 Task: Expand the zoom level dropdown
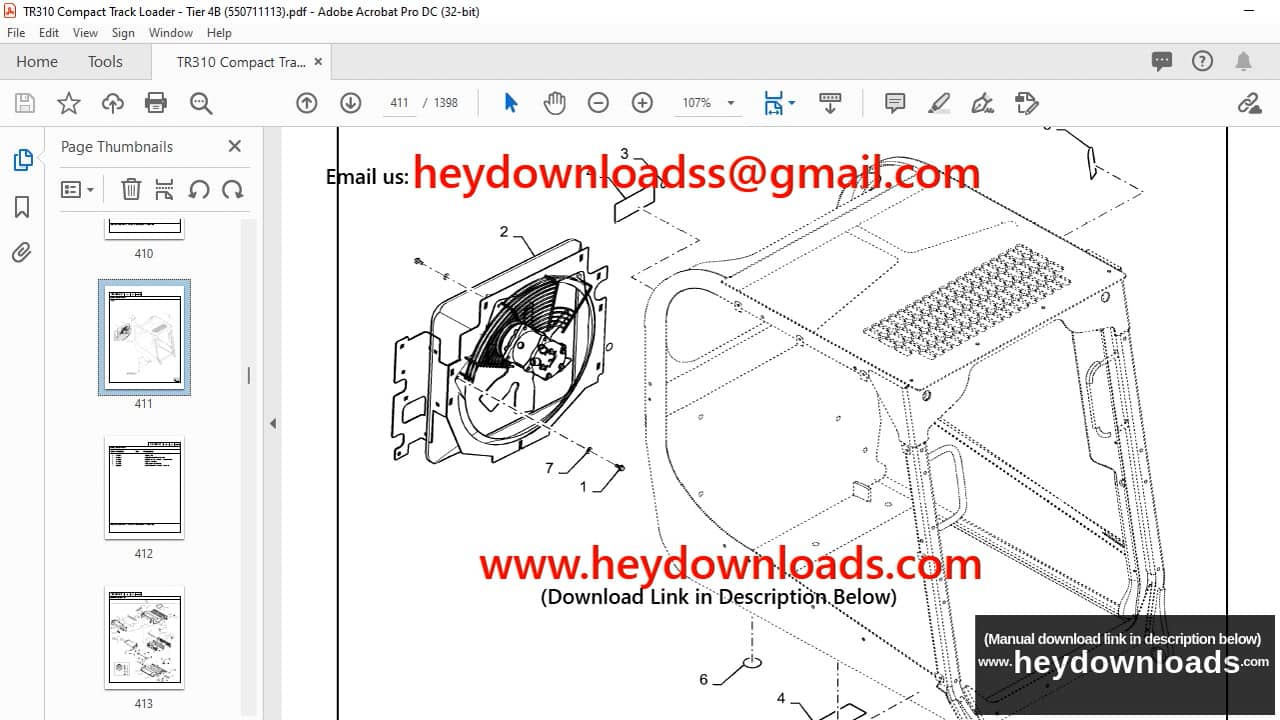(x=731, y=103)
